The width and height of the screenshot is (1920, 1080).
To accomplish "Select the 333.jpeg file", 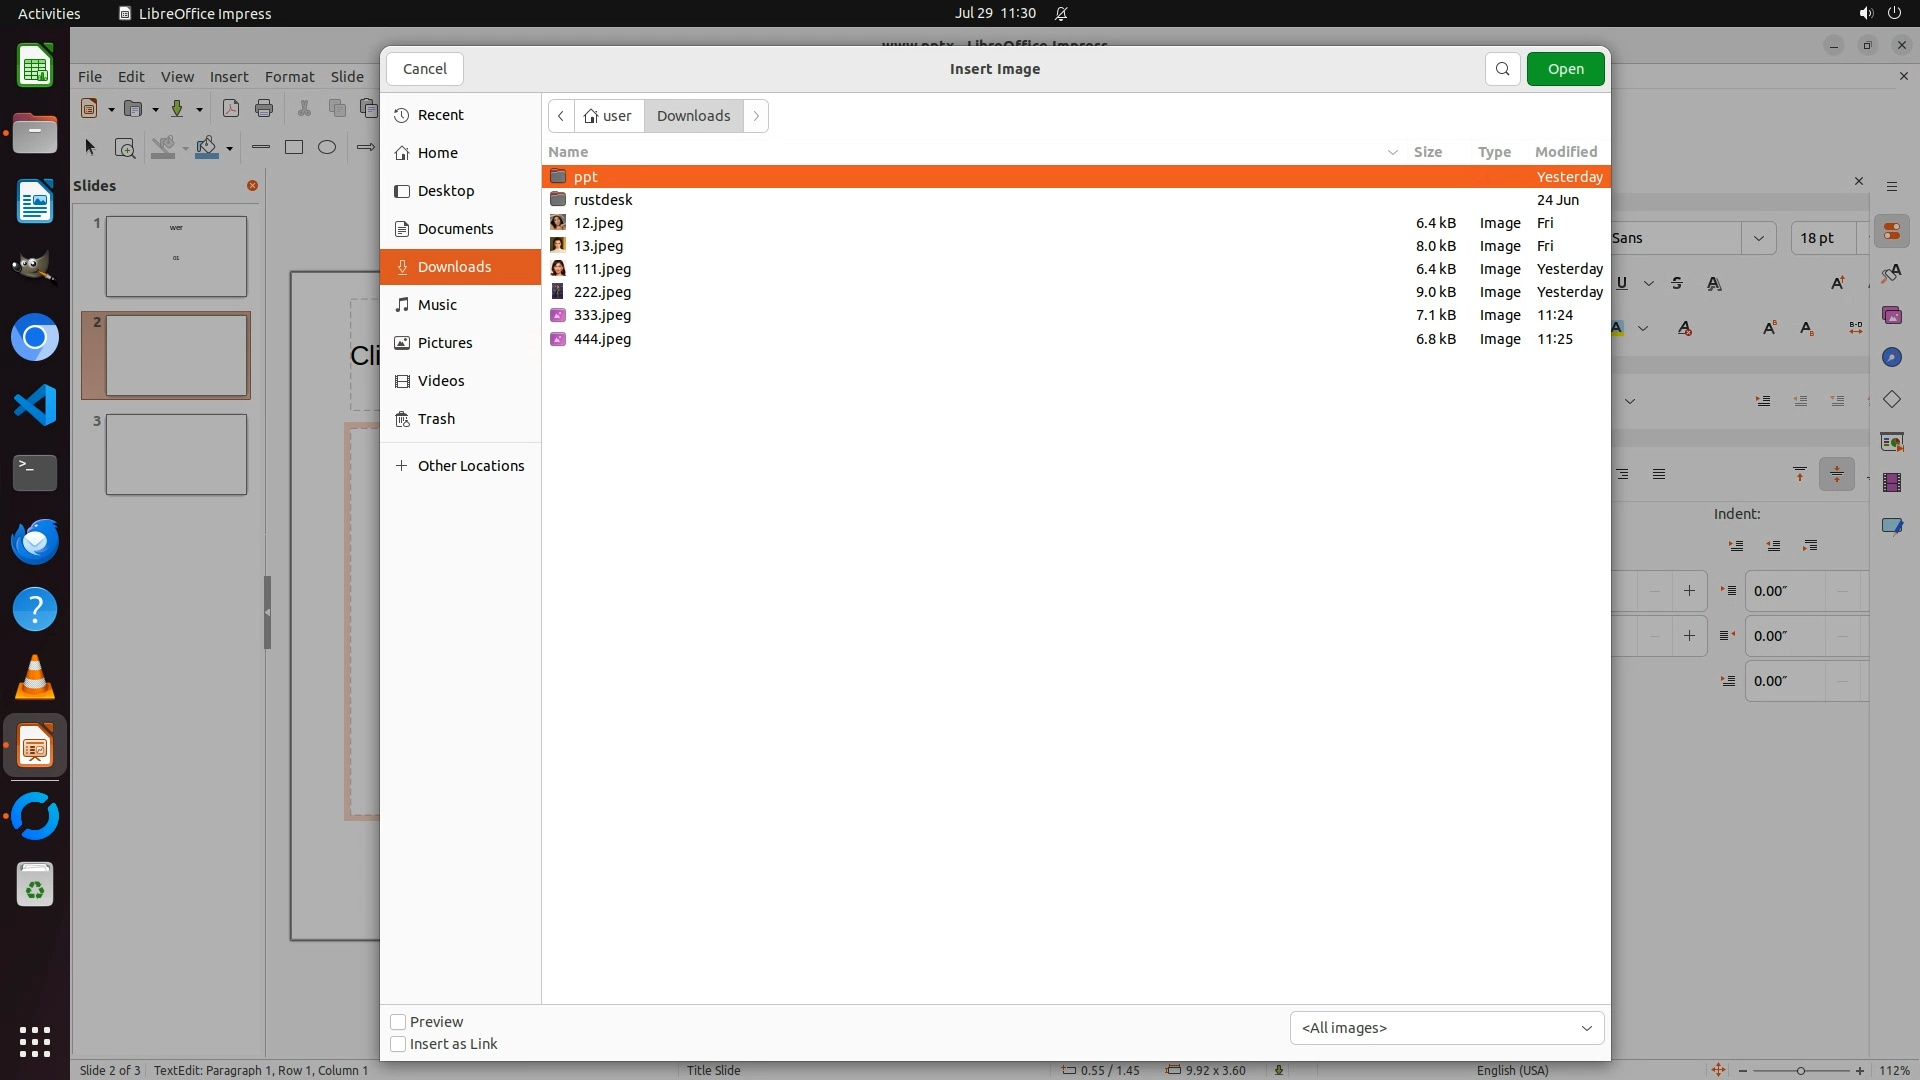I will 602,315.
